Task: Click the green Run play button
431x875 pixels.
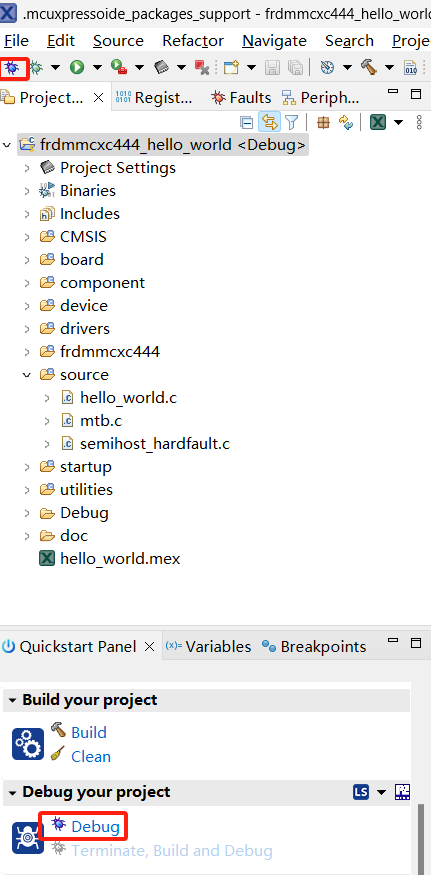Action: tap(77, 68)
